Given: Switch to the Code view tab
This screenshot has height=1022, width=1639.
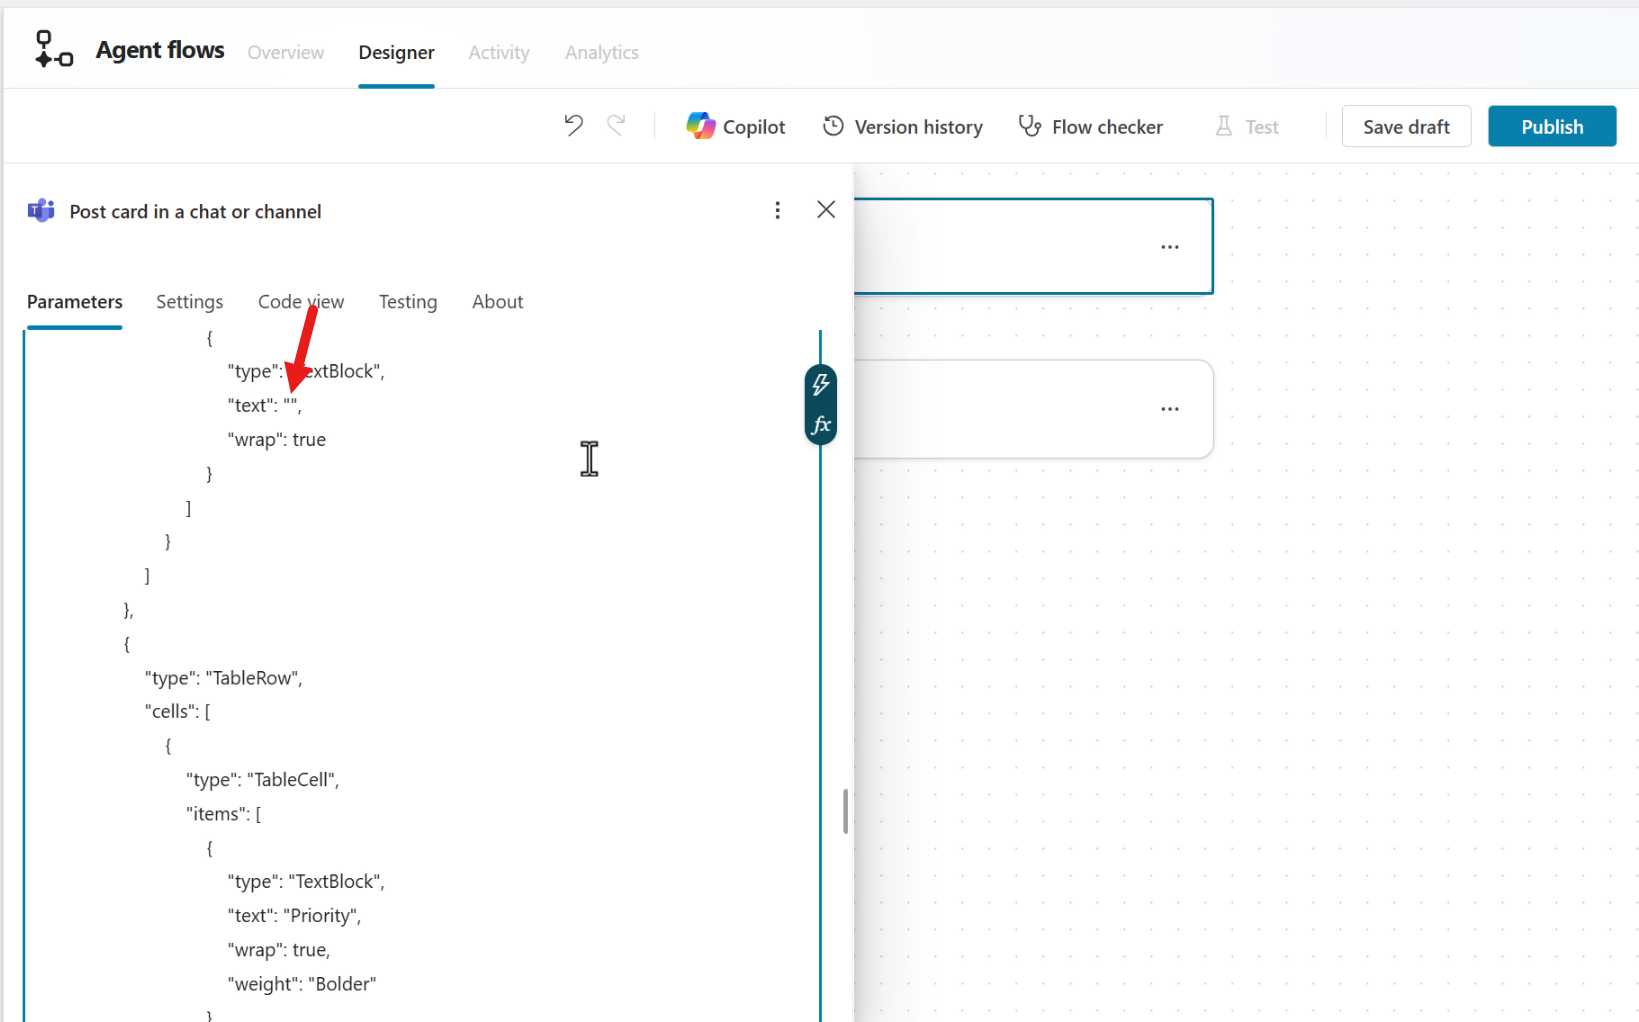Looking at the screenshot, I should pyautogui.click(x=301, y=302).
